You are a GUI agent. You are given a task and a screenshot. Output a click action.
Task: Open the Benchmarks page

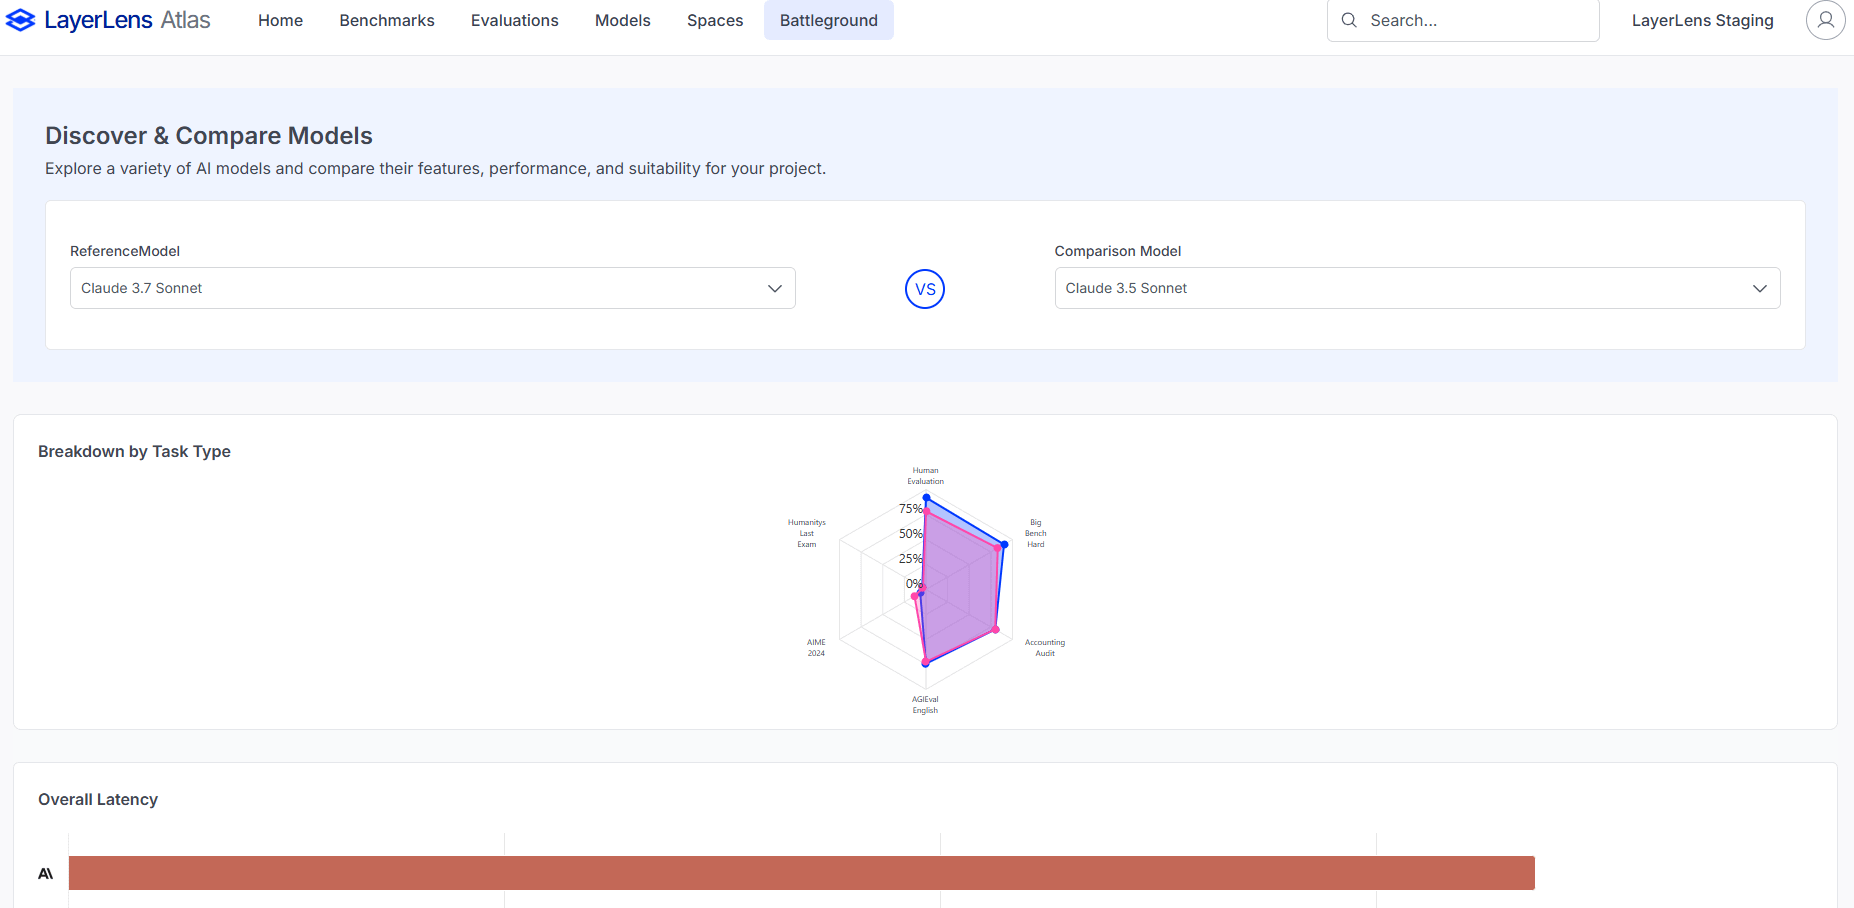387,20
